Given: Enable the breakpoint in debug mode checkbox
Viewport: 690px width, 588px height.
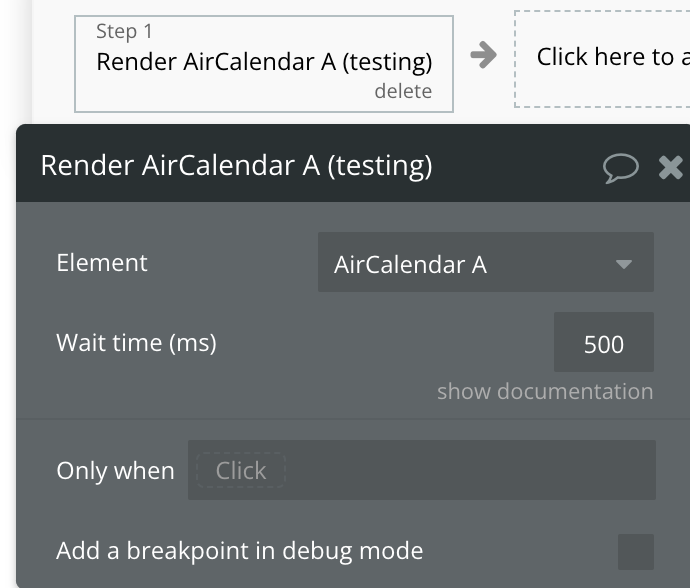Looking at the screenshot, I should [635, 552].
